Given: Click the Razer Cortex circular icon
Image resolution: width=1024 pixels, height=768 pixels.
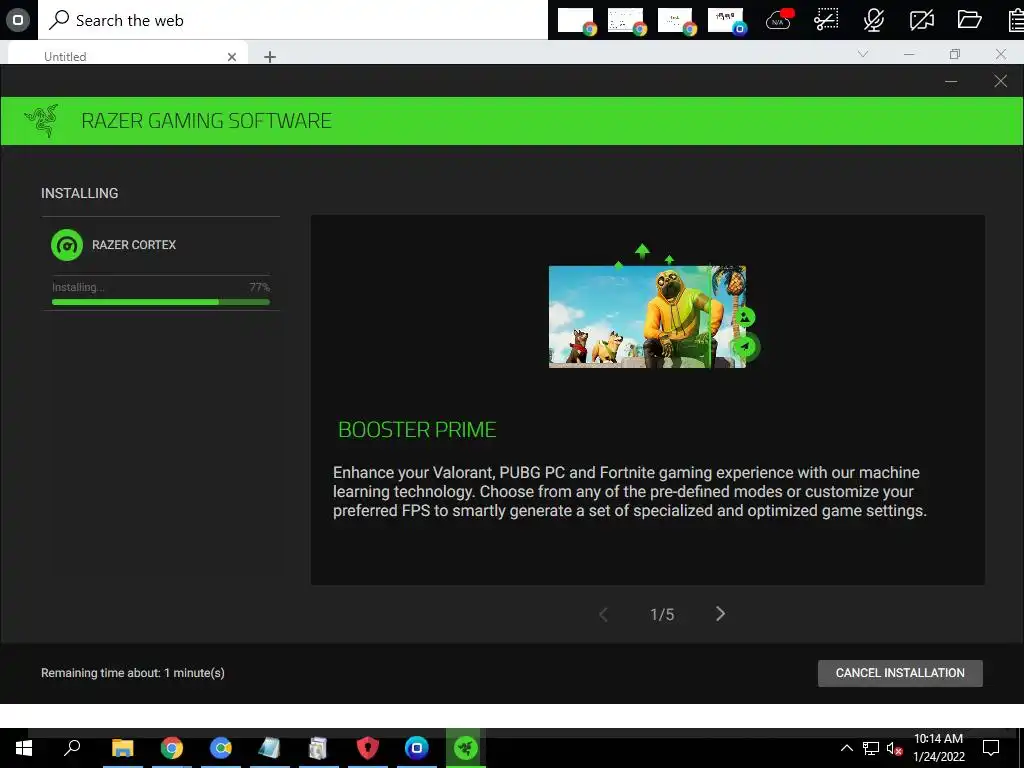Looking at the screenshot, I should click(67, 245).
